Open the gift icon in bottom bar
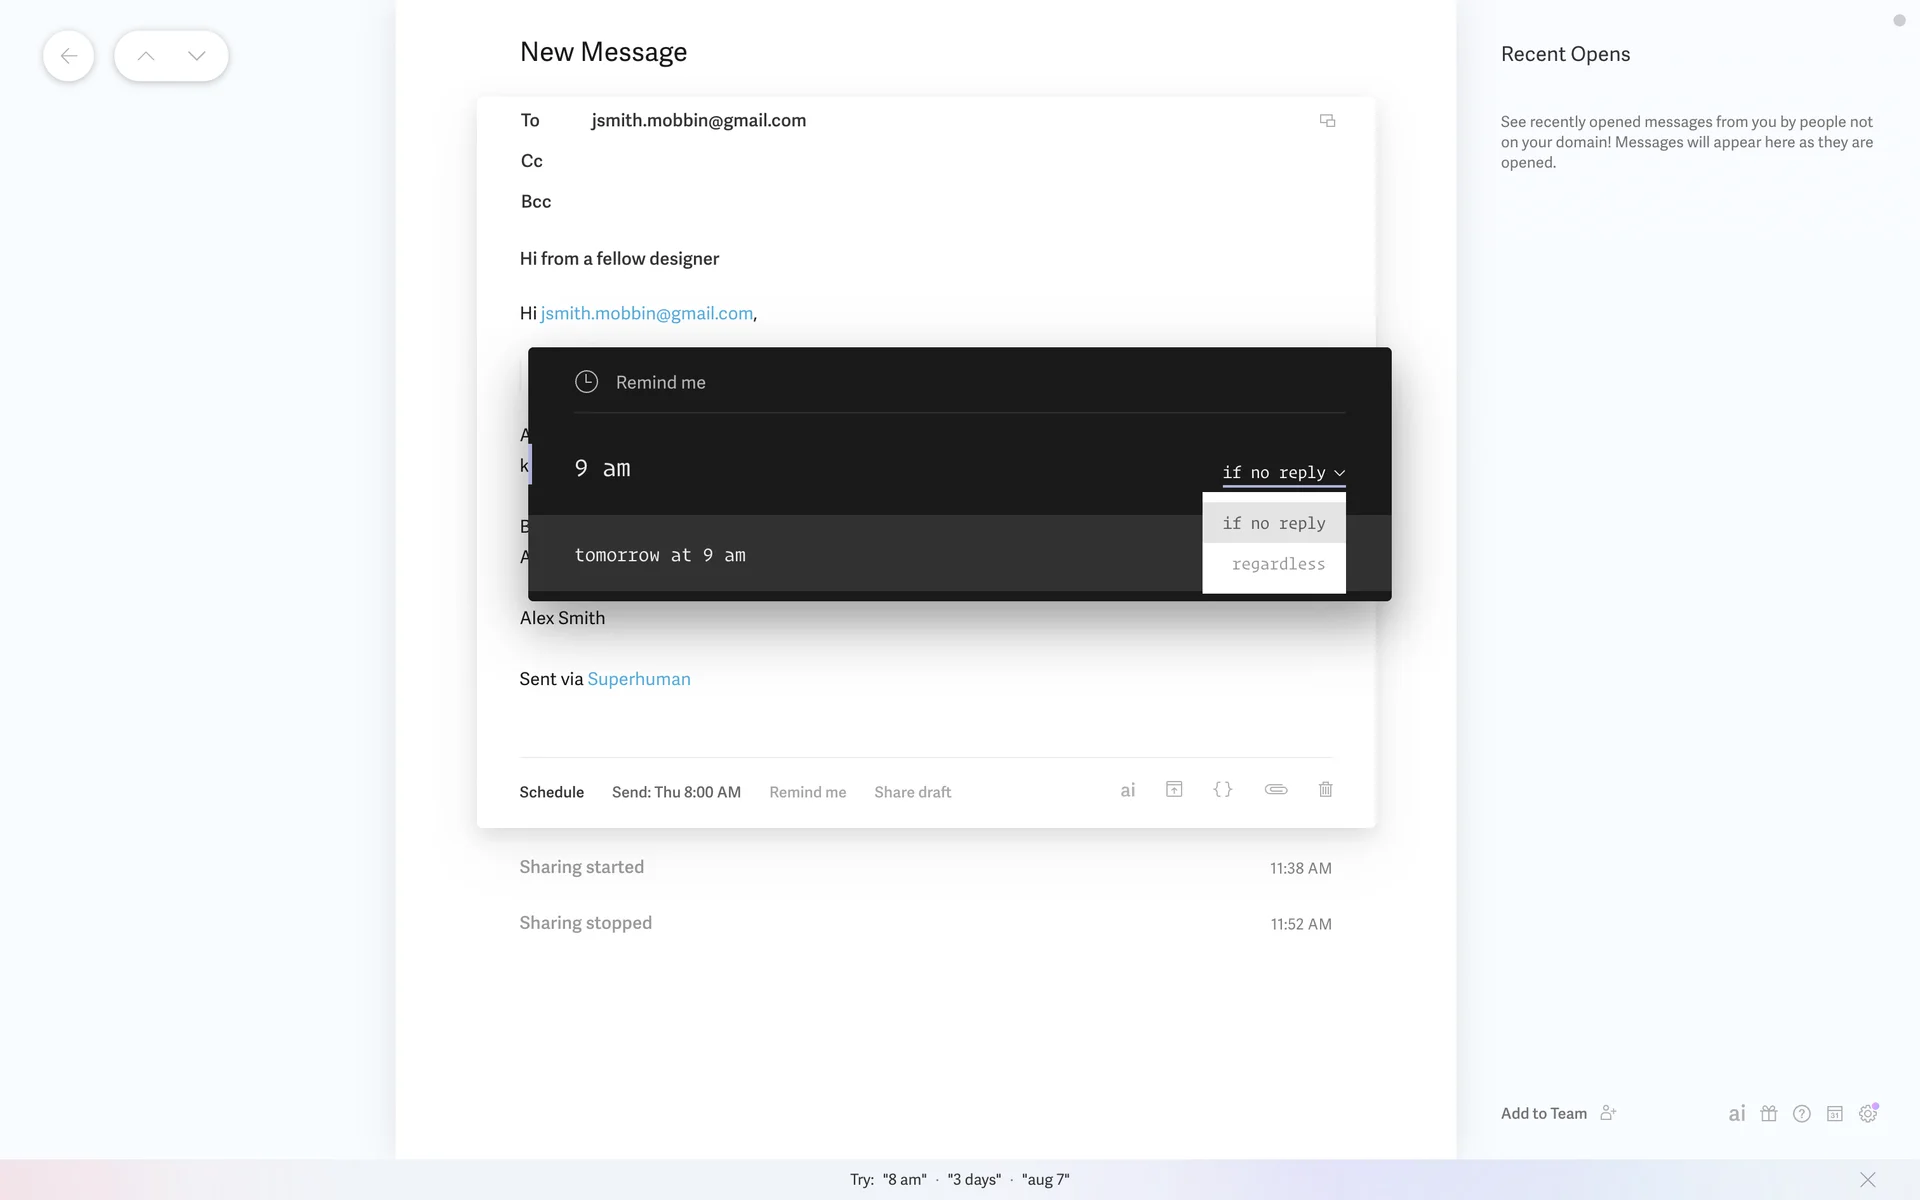Image resolution: width=1920 pixels, height=1200 pixels. 1768,1114
